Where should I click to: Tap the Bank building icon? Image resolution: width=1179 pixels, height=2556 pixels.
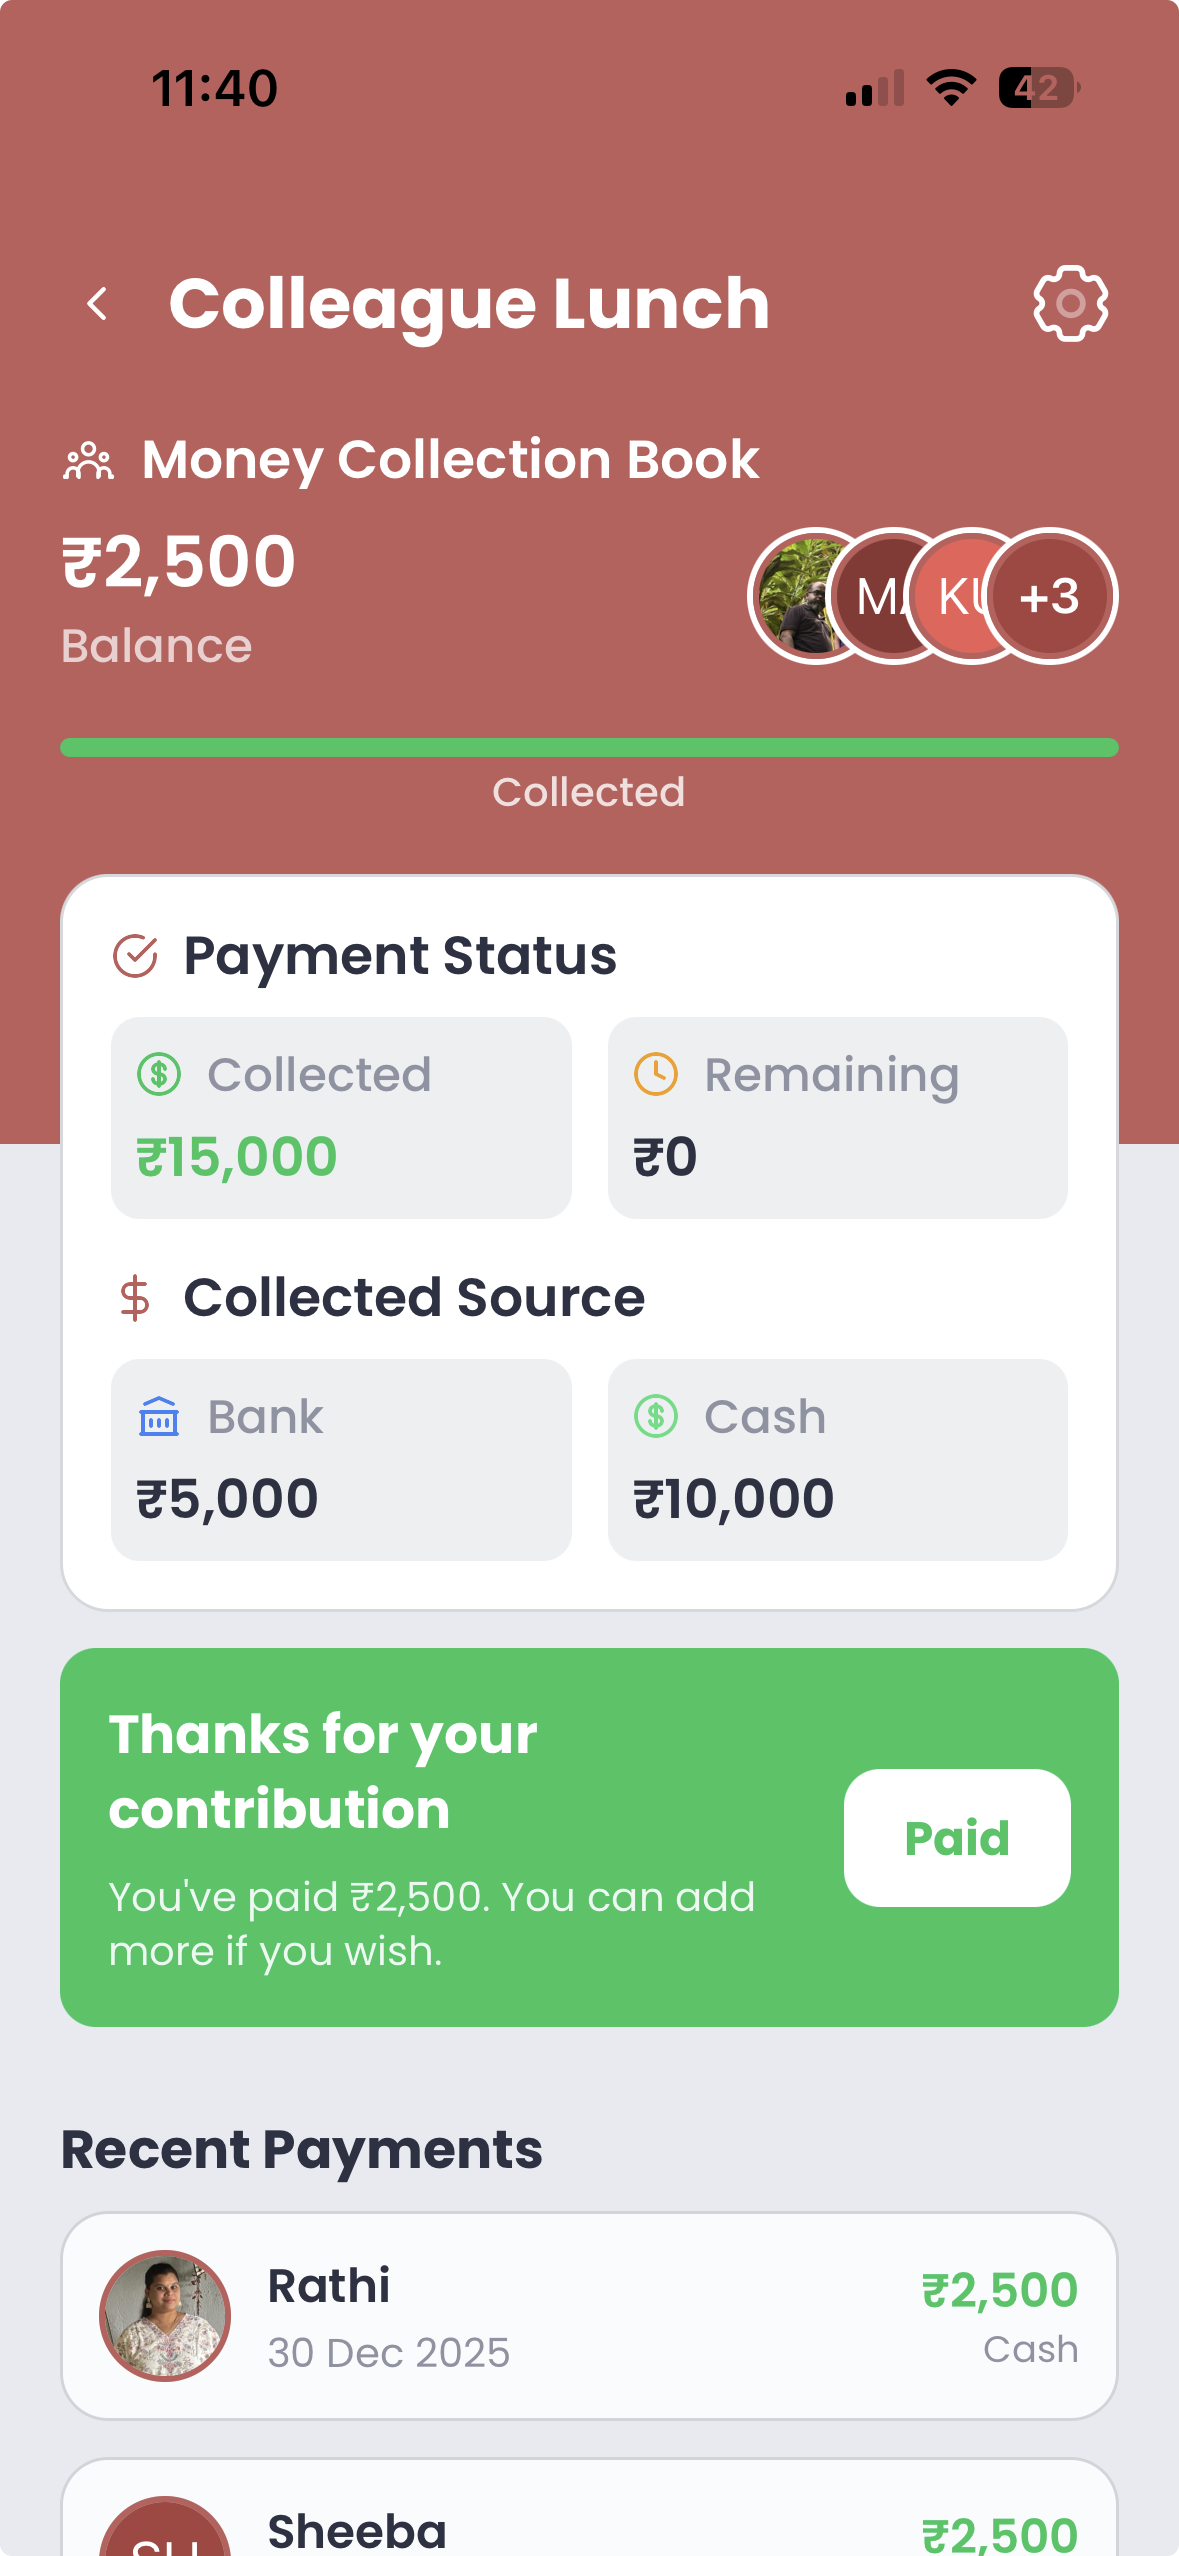(x=159, y=1417)
